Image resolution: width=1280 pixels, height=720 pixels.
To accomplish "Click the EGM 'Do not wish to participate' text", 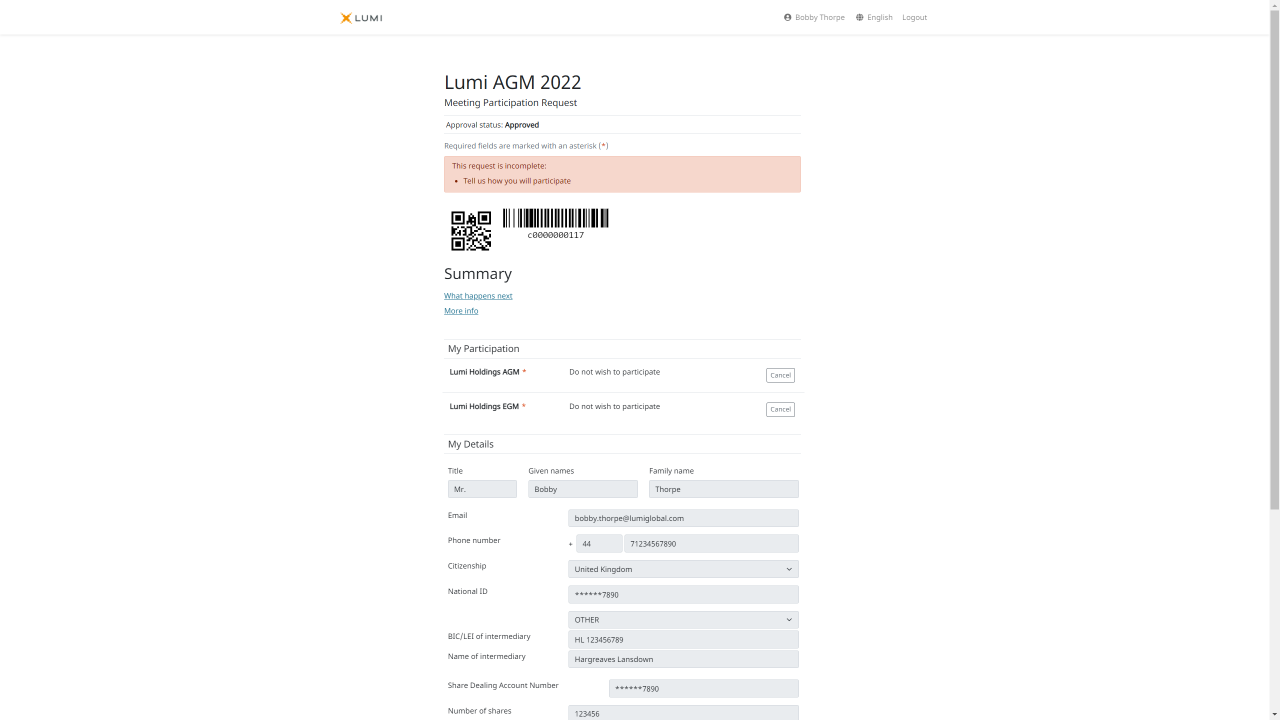I will pos(615,406).
